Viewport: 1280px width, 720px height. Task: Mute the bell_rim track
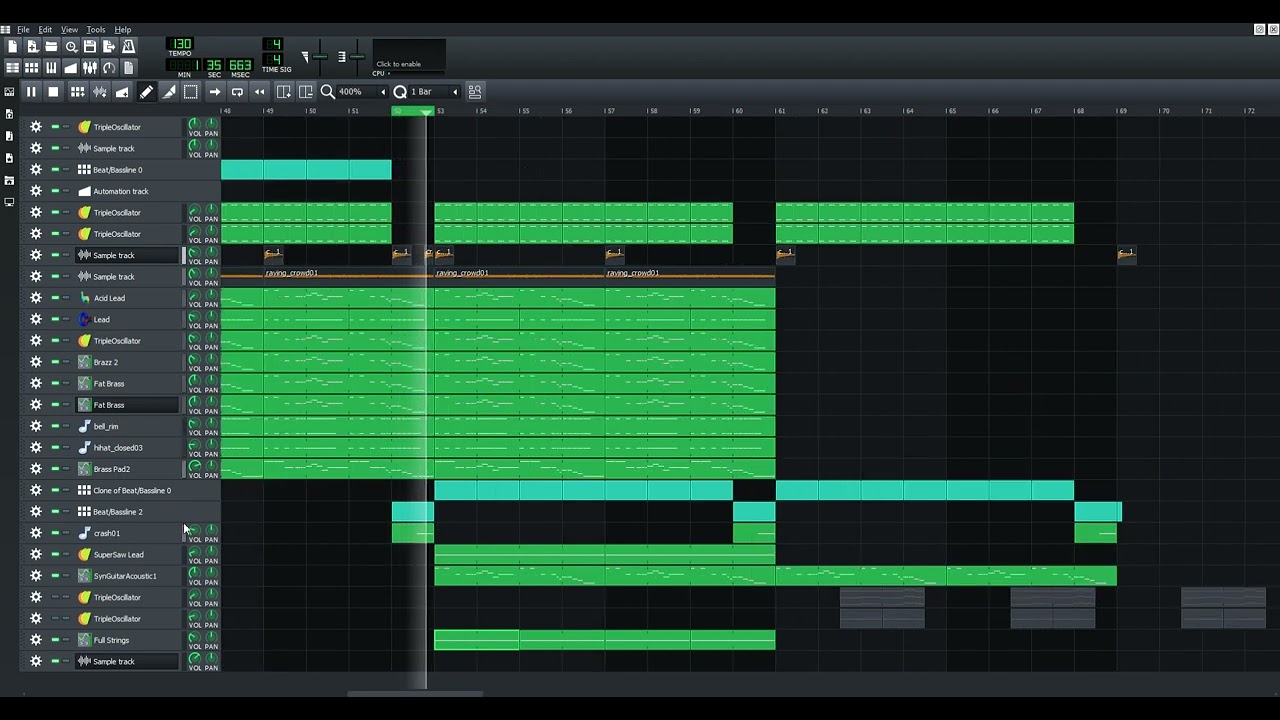(55, 426)
